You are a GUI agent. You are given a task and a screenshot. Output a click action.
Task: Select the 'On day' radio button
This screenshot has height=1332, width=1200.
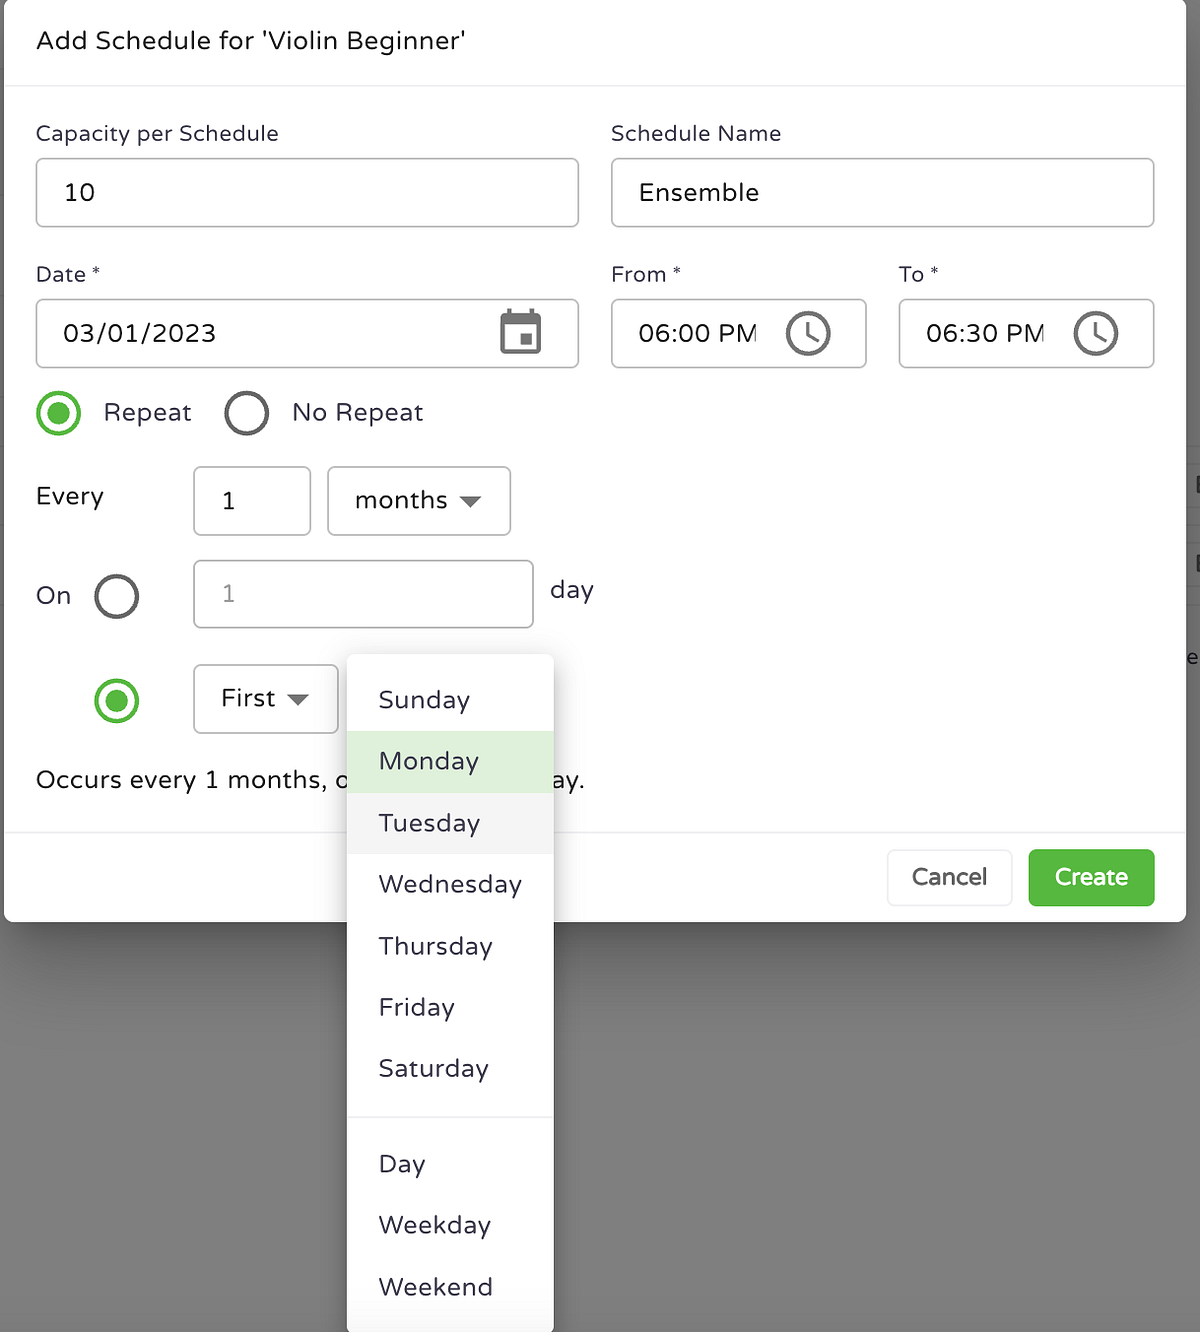116,596
